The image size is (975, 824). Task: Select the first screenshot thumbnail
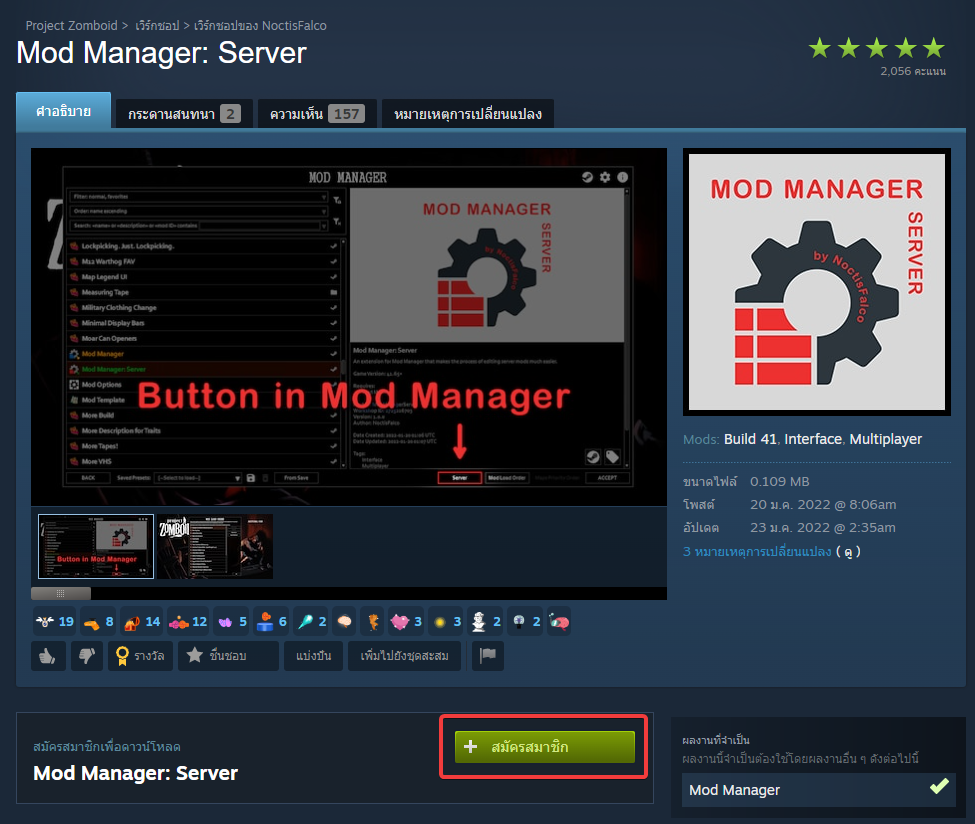tap(96, 547)
